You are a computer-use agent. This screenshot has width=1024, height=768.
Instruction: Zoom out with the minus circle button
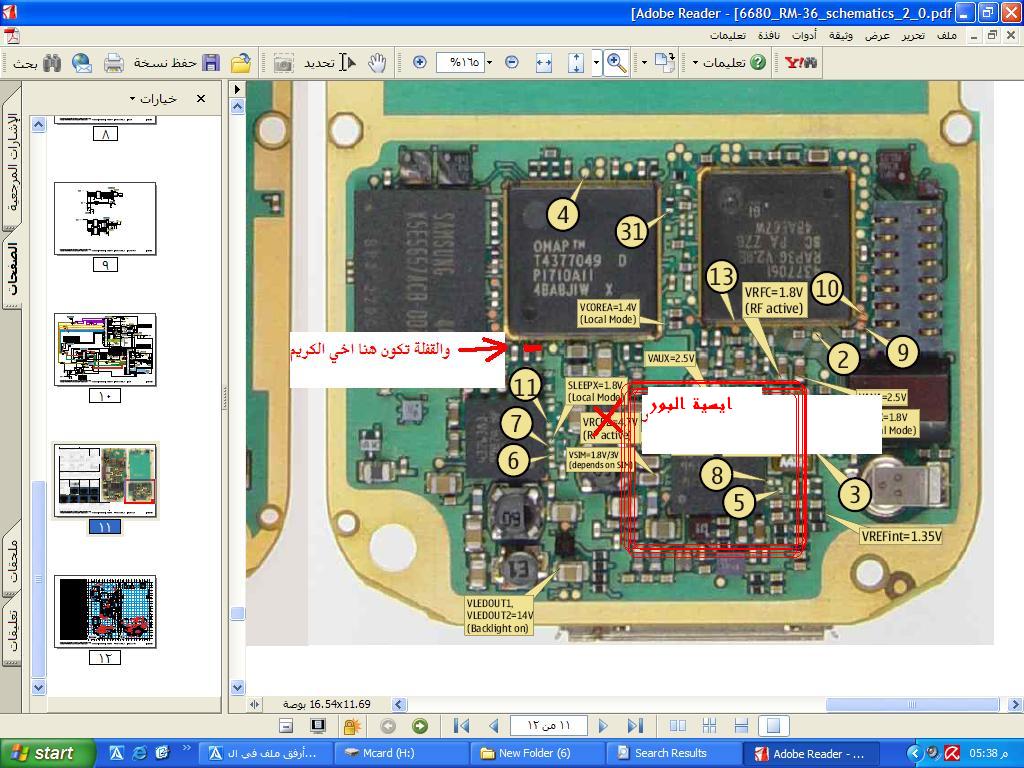tap(512, 63)
